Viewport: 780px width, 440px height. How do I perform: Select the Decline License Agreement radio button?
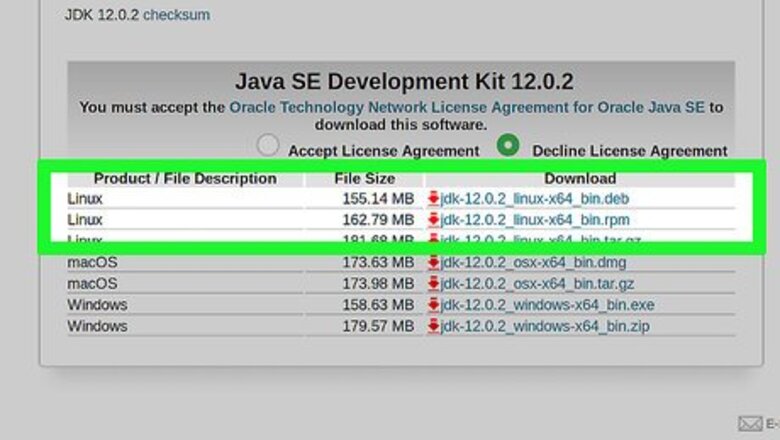tap(508, 145)
